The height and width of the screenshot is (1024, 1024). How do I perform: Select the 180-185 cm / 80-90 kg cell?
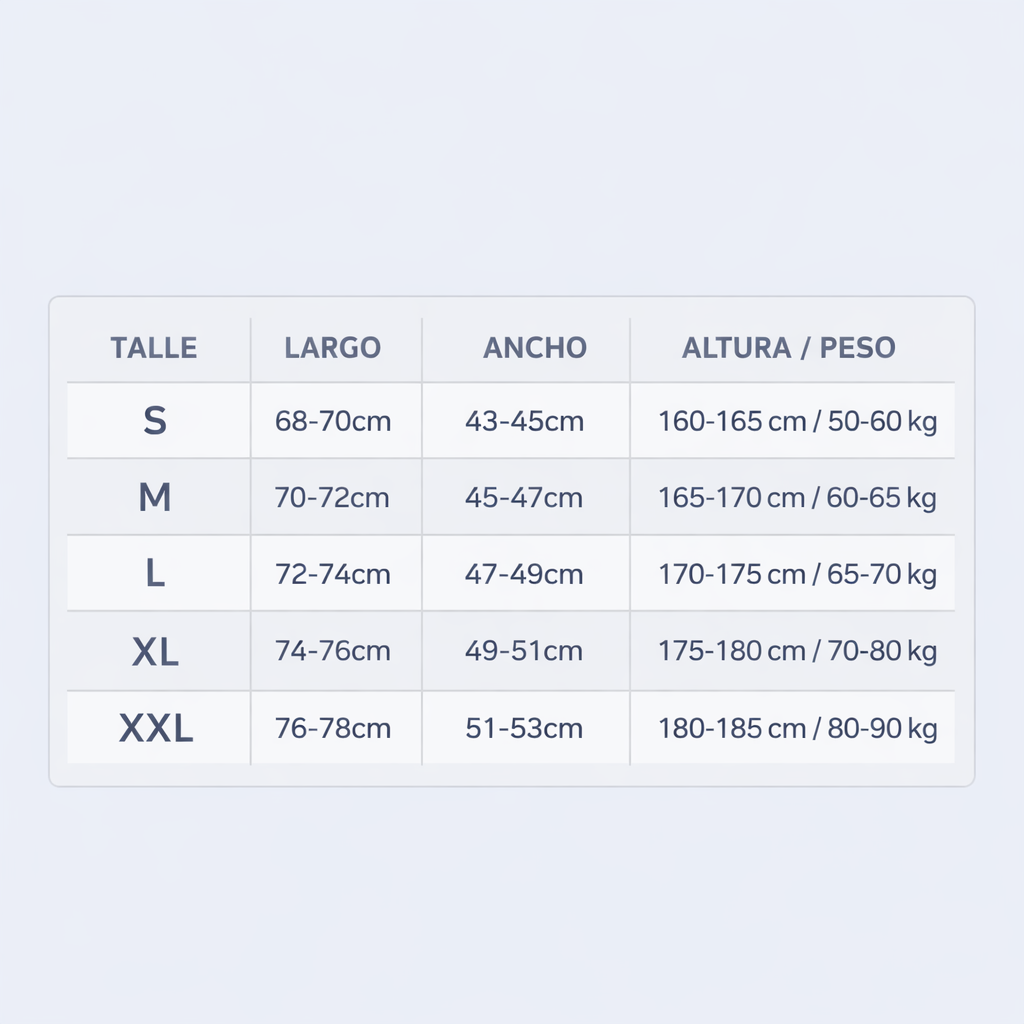point(797,728)
